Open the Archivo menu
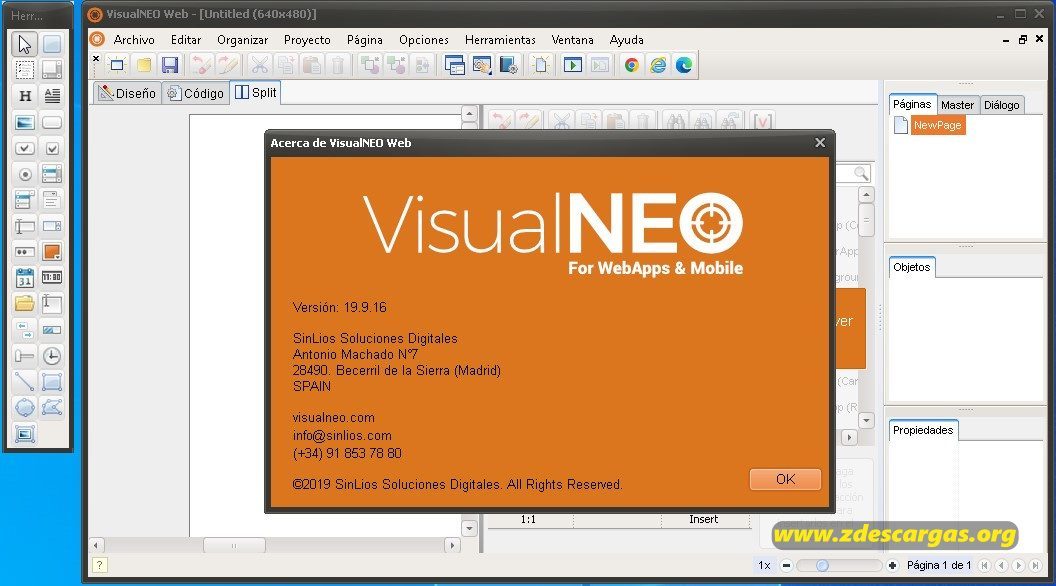 [x=134, y=40]
